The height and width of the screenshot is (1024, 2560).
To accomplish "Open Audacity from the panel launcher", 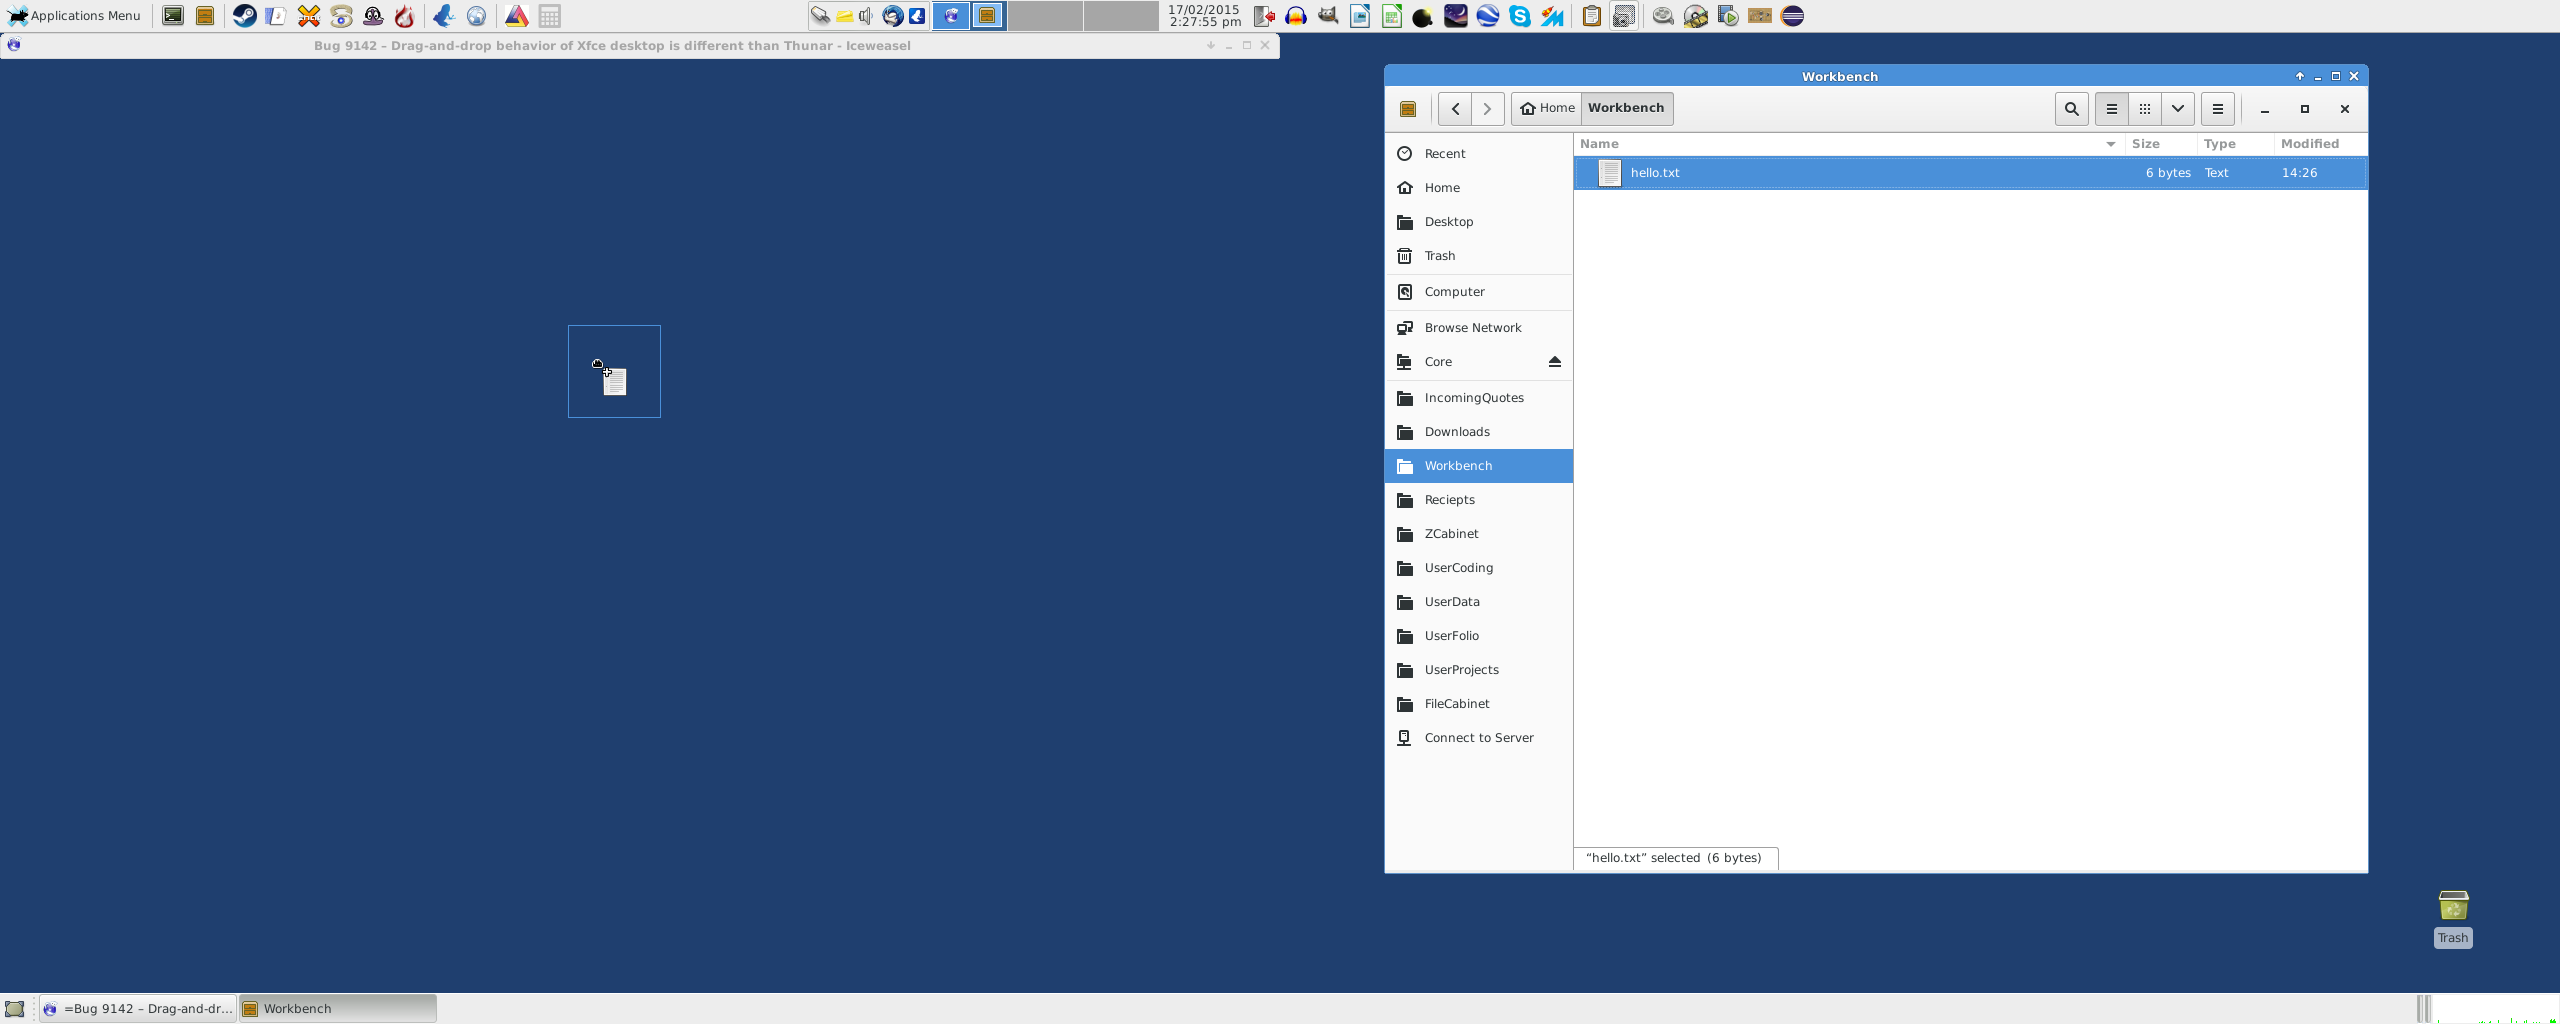I will tap(1296, 16).
